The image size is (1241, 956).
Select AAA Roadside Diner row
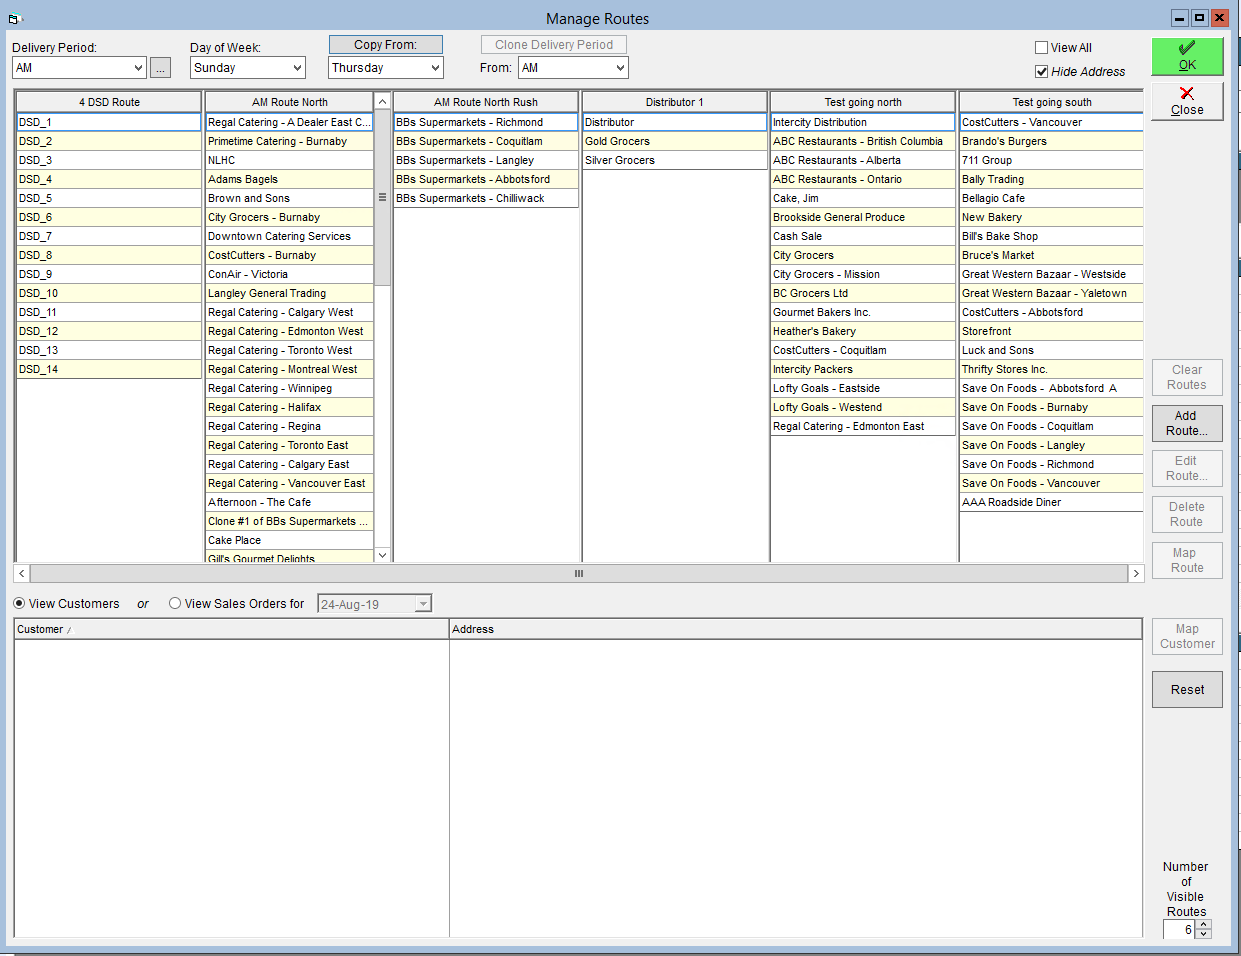click(1051, 502)
